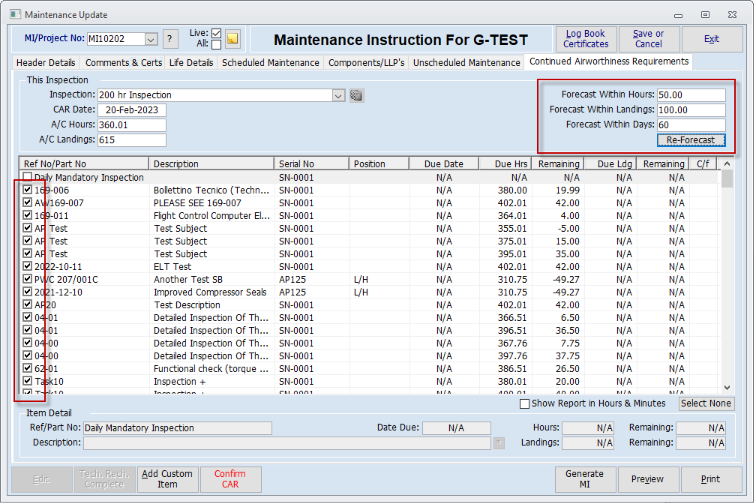Image resolution: width=754 pixels, height=503 pixels.
Task: Click the Confirm CAR button
Action: tap(229, 479)
